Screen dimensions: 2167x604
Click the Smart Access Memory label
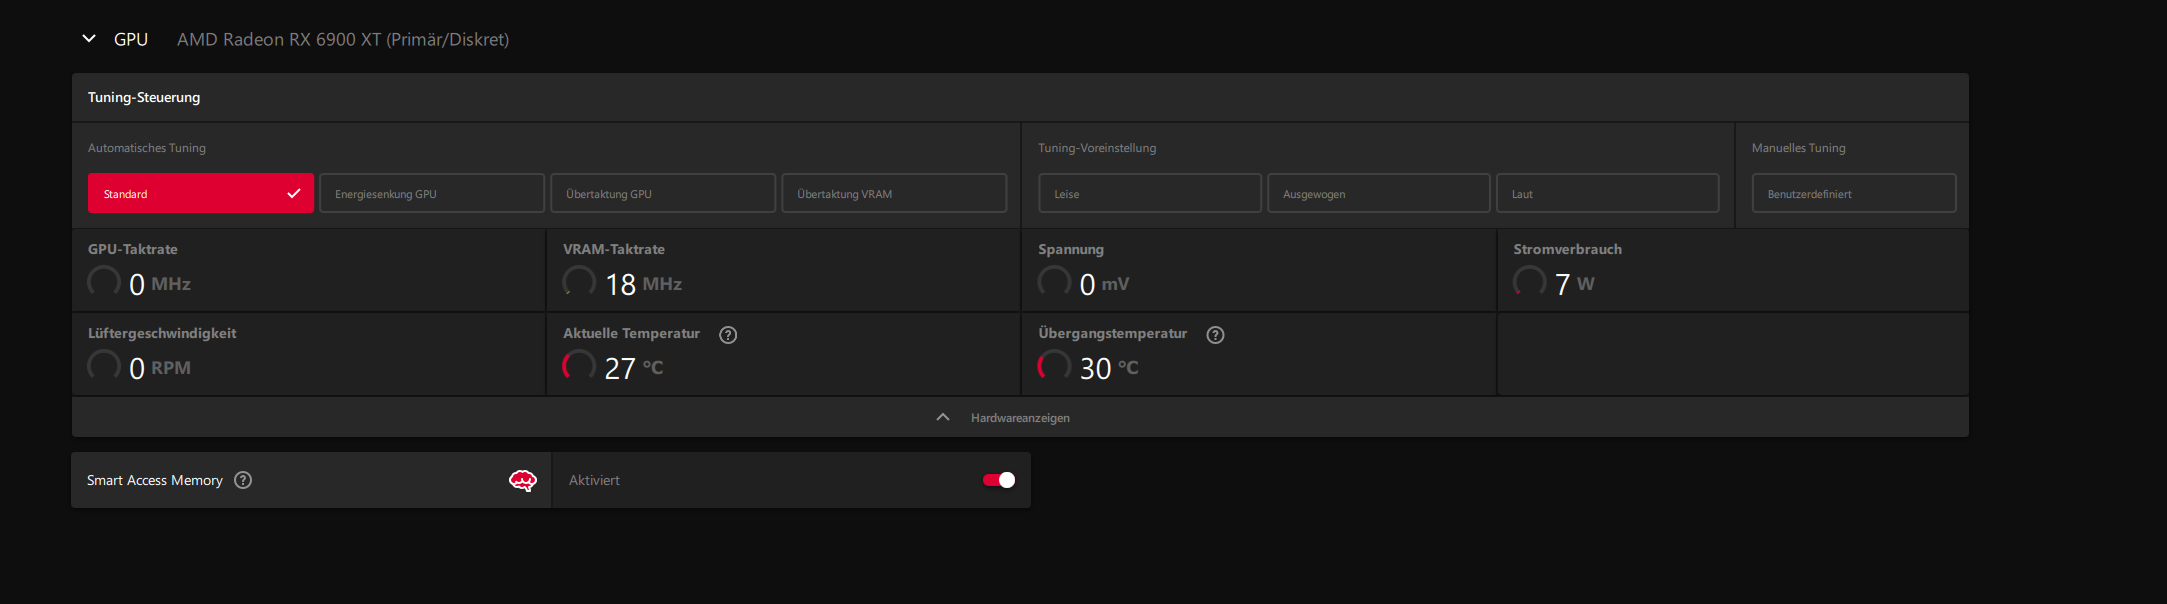tap(154, 480)
